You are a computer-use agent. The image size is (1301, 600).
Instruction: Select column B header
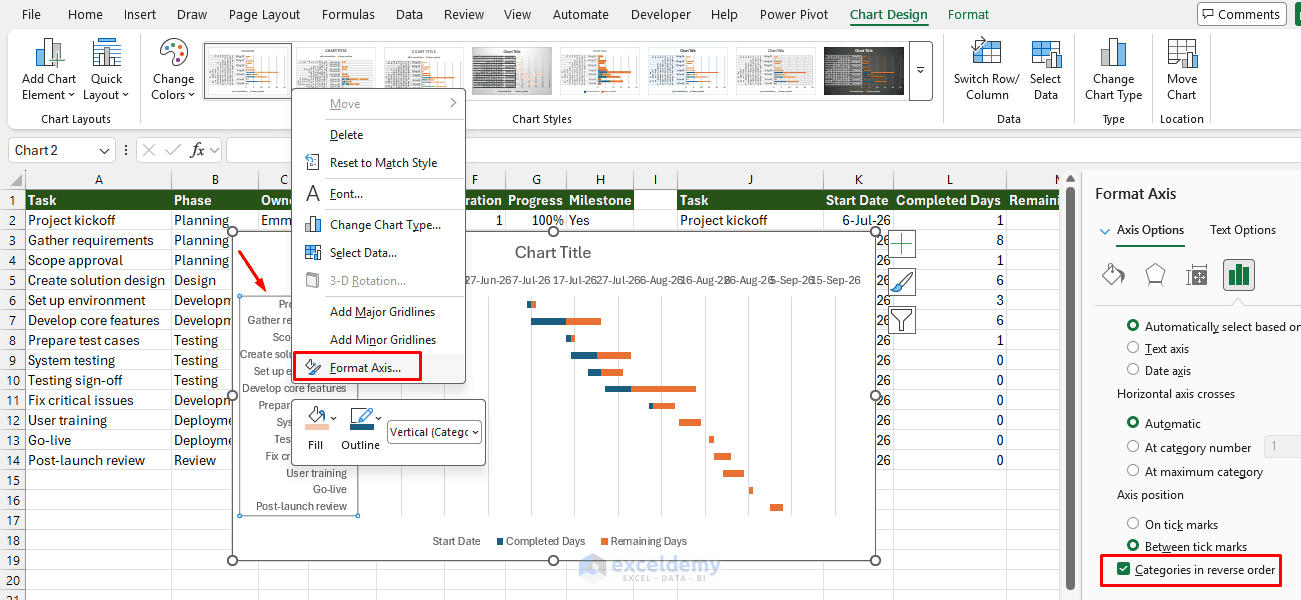[214, 179]
